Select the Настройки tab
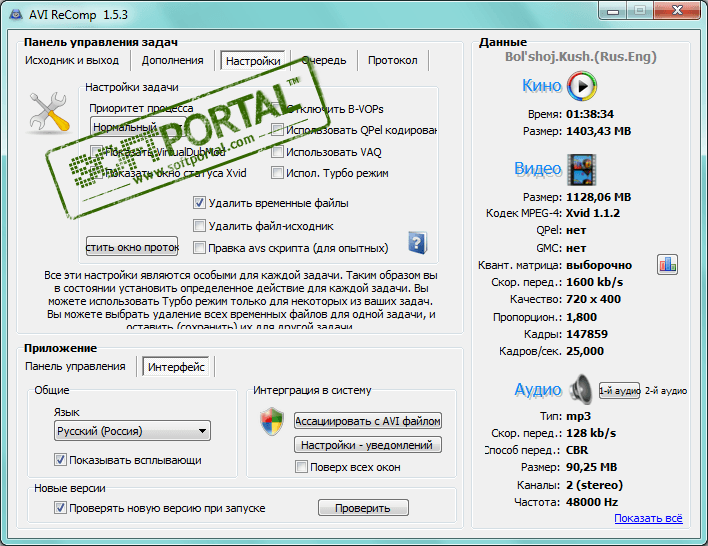This screenshot has width=708, height=546. (x=253, y=61)
